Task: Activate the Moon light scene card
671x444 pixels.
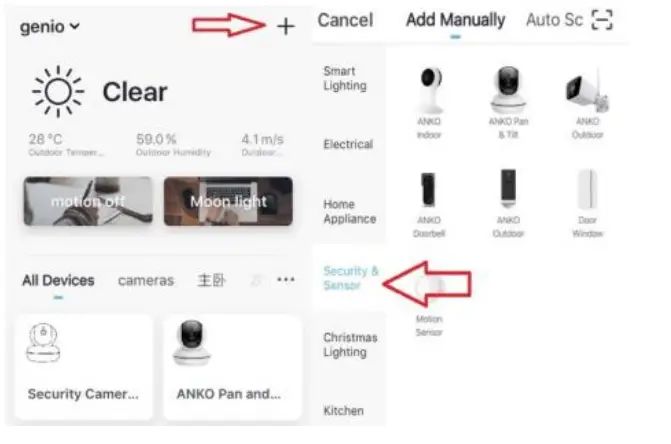Action: pyautogui.click(x=228, y=201)
